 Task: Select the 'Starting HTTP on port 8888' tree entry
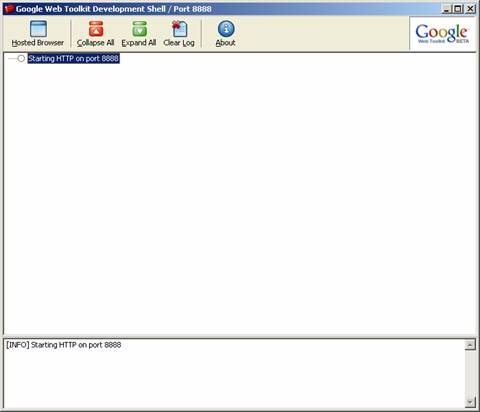pyautogui.click(x=73, y=58)
